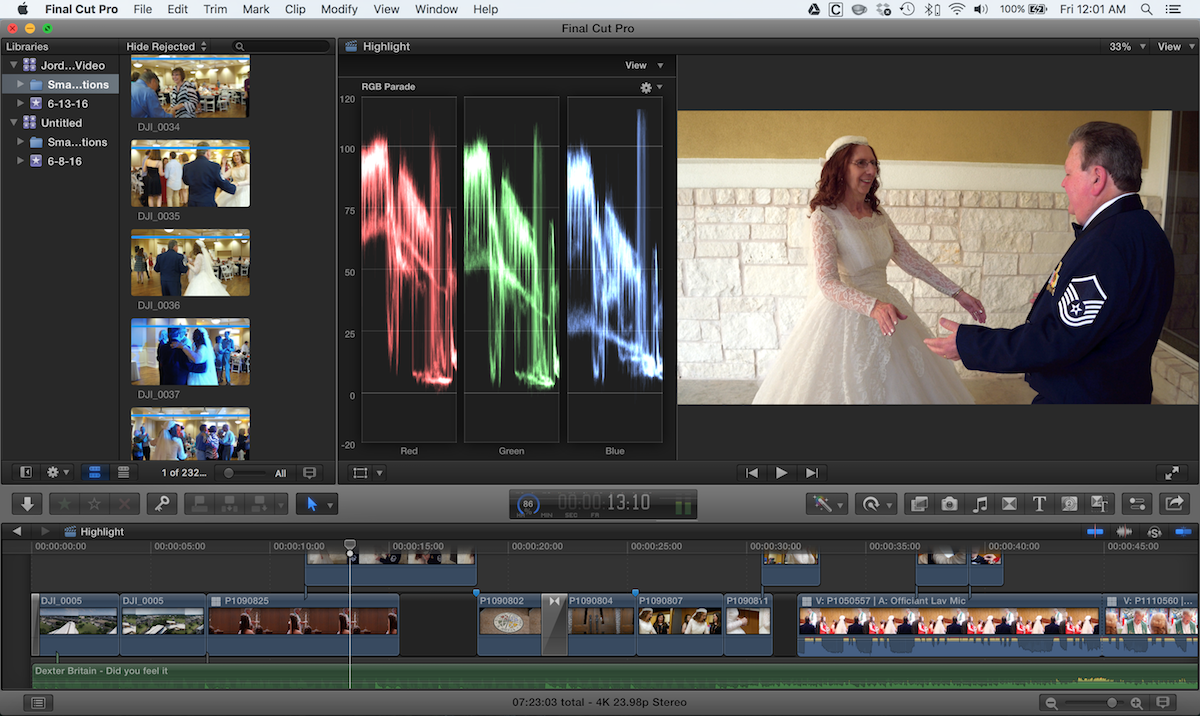Click the browser search magnifier field

coord(280,47)
